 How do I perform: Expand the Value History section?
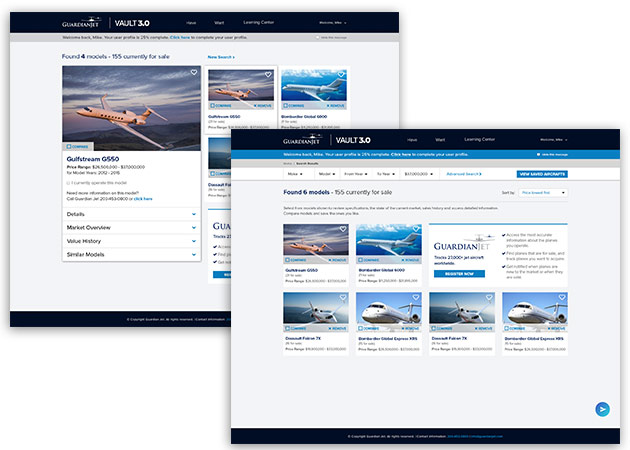click(131, 241)
